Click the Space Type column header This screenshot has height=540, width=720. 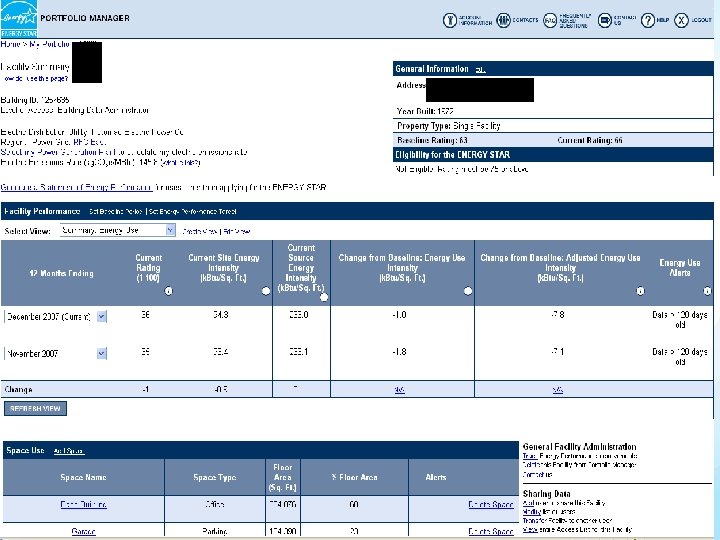click(214, 478)
